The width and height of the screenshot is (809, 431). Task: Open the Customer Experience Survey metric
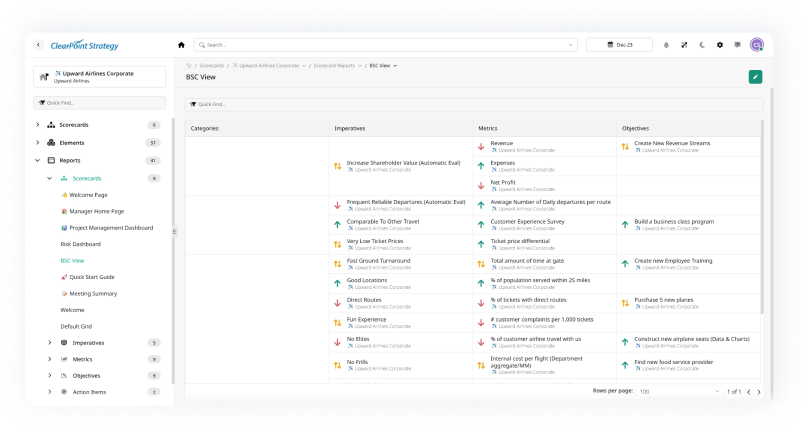pos(527,221)
